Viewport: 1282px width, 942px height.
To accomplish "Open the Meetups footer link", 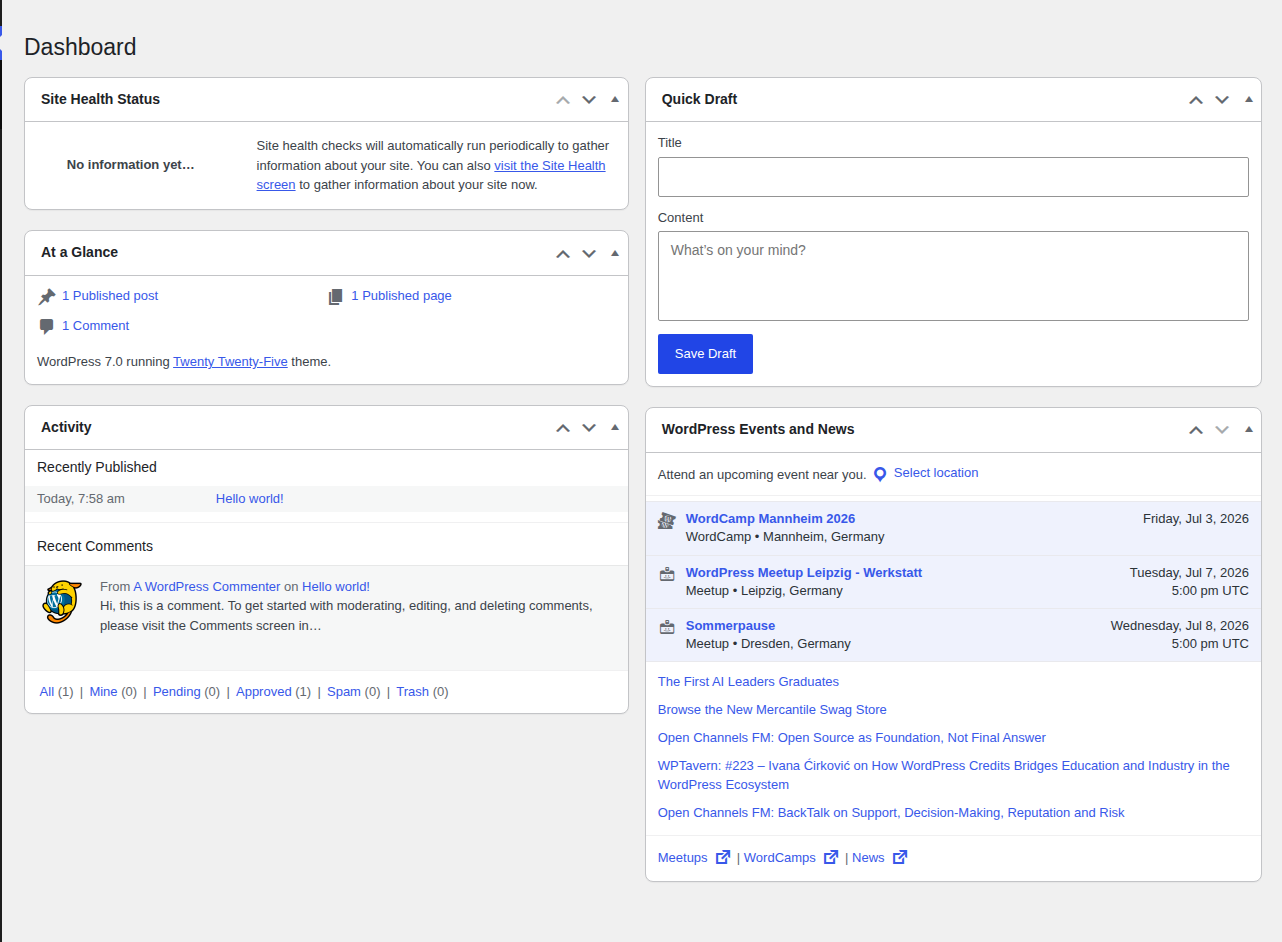I will 682,858.
